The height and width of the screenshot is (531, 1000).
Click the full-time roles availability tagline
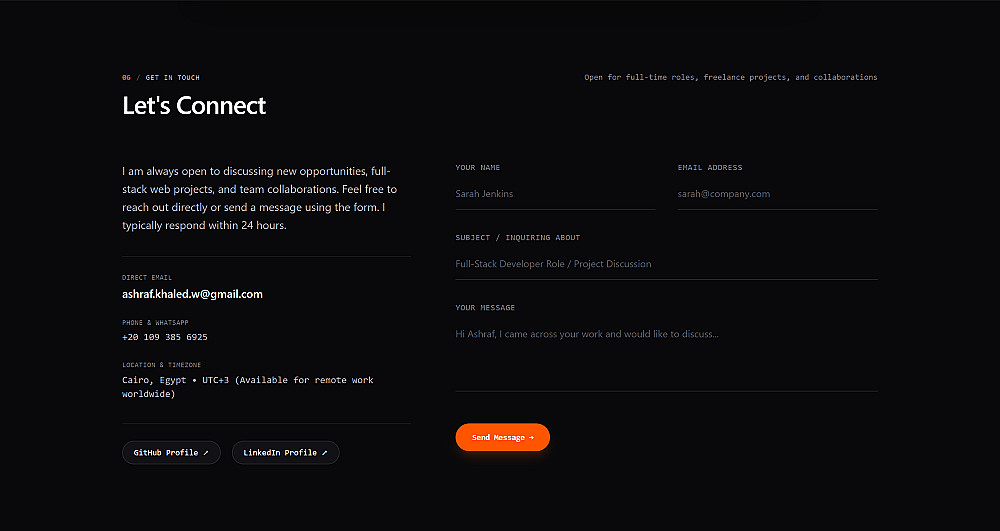coord(731,77)
